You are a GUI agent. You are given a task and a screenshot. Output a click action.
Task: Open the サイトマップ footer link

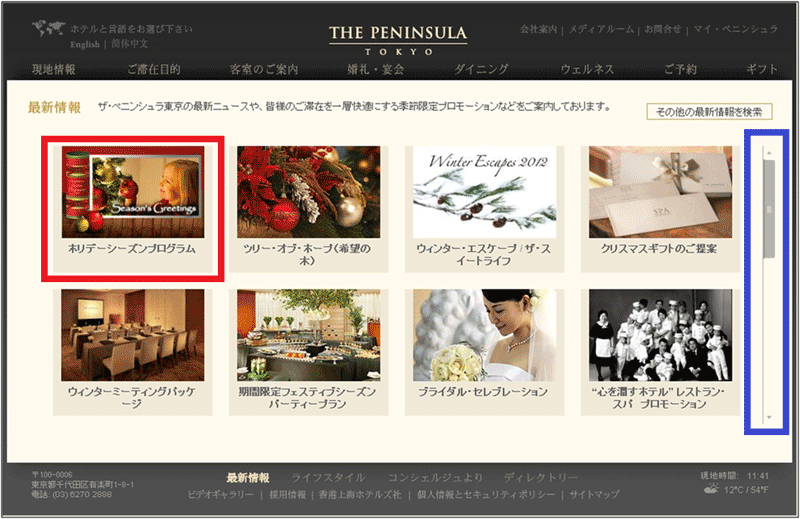coord(594,495)
